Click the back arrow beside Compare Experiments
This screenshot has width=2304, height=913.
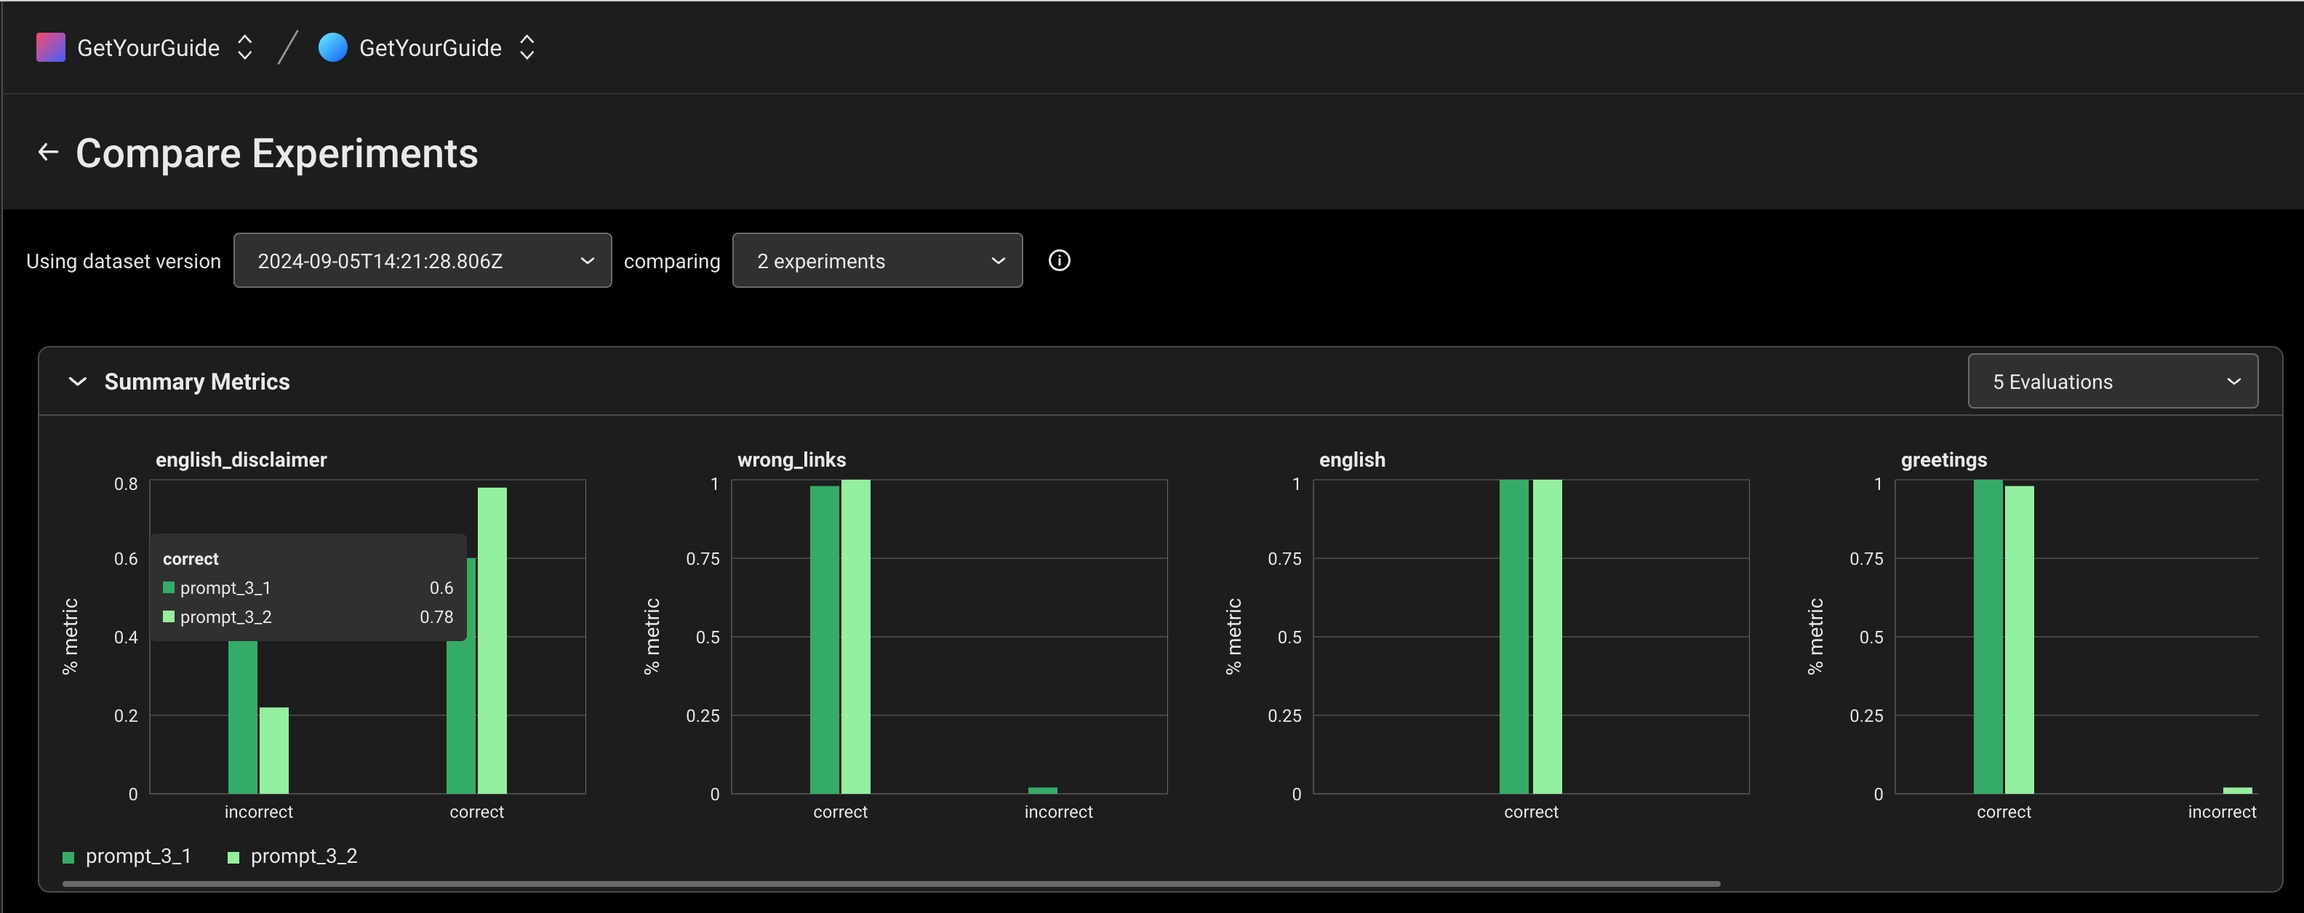[48, 152]
